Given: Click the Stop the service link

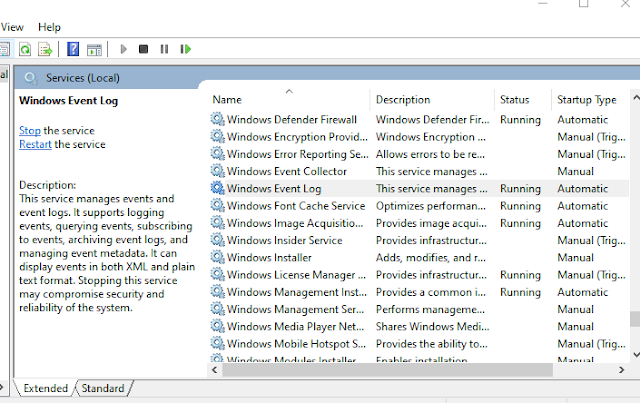Looking at the screenshot, I should pyautogui.click(x=30, y=131).
